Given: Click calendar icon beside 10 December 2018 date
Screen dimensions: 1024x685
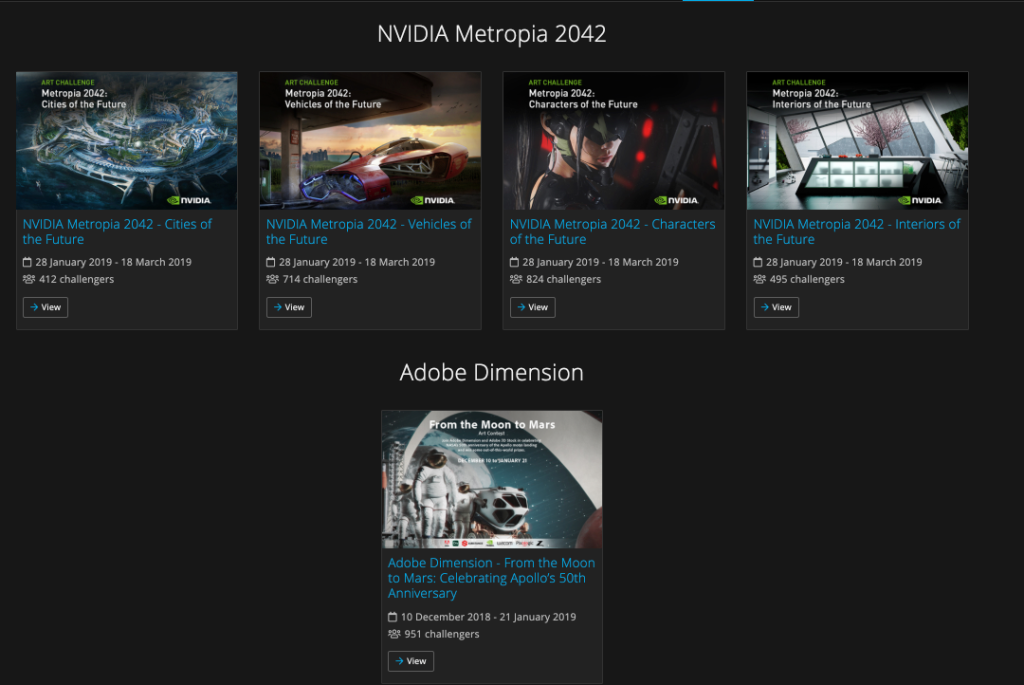Looking at the screenshot, I should pos(392,617).
